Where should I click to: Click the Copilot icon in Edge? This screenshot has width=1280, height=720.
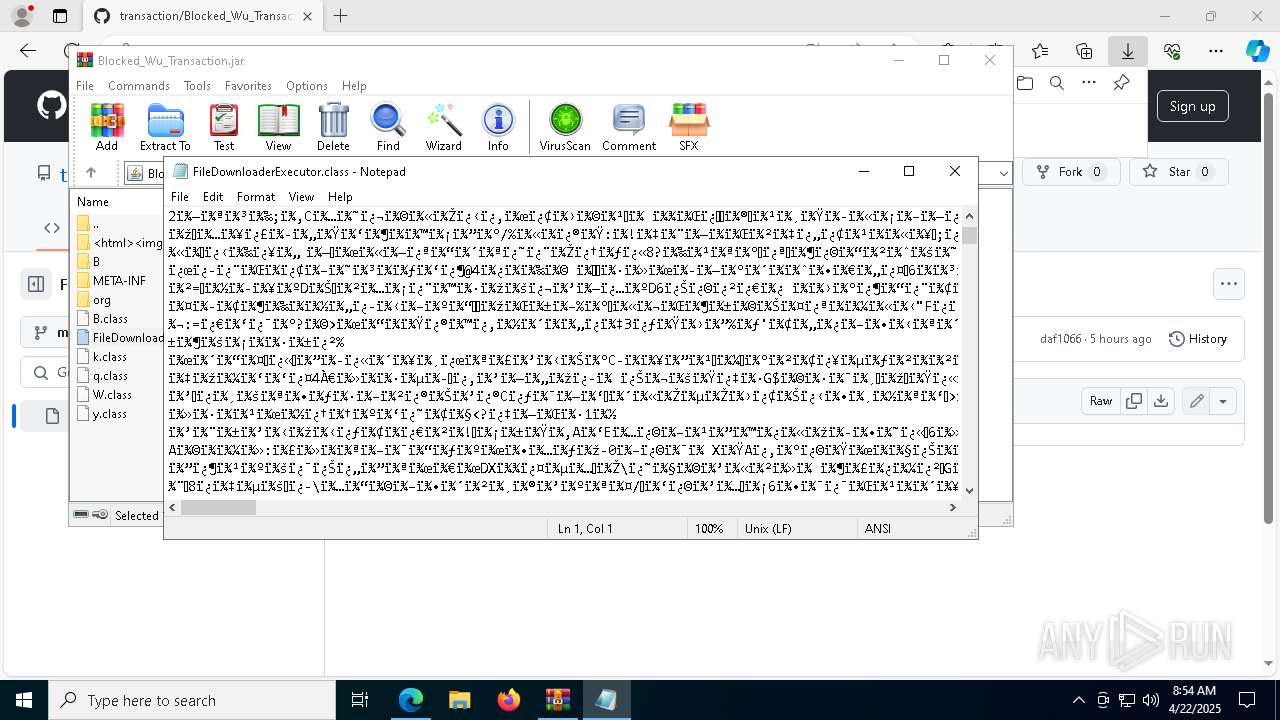pos(1257,51)
